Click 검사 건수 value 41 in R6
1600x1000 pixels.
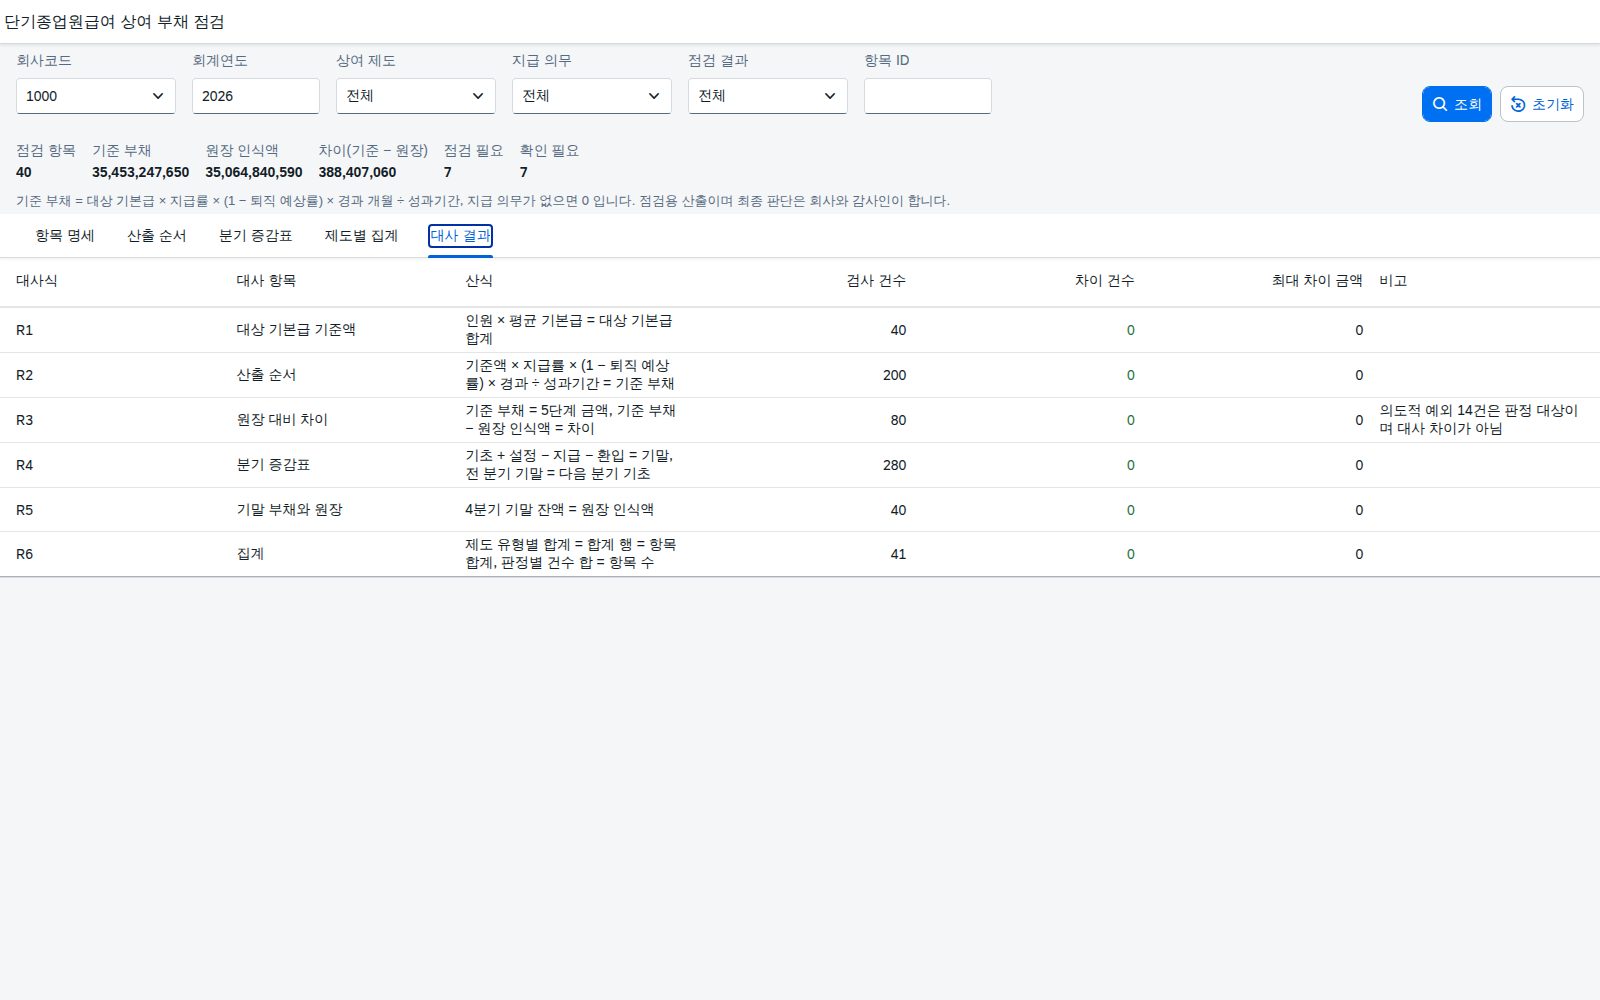point(898,554)
